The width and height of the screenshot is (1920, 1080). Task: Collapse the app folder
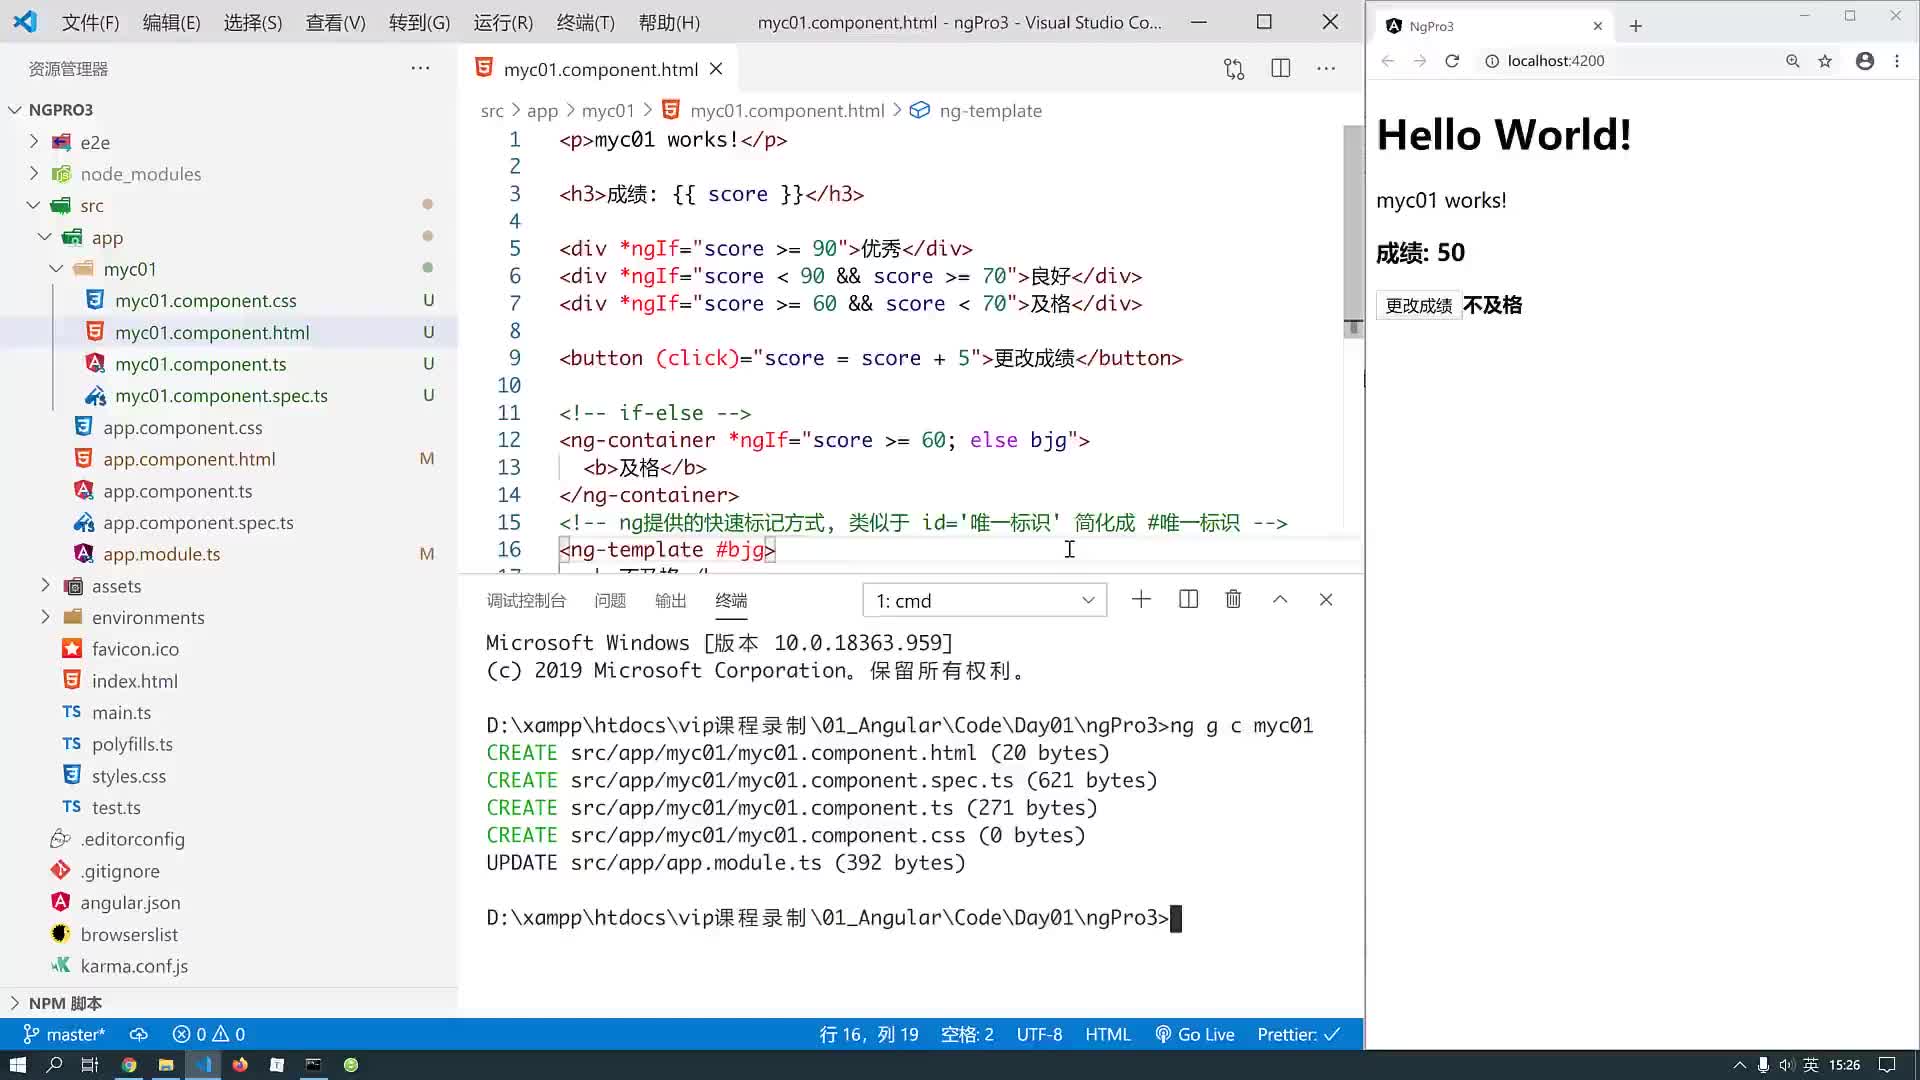[45, 237]
